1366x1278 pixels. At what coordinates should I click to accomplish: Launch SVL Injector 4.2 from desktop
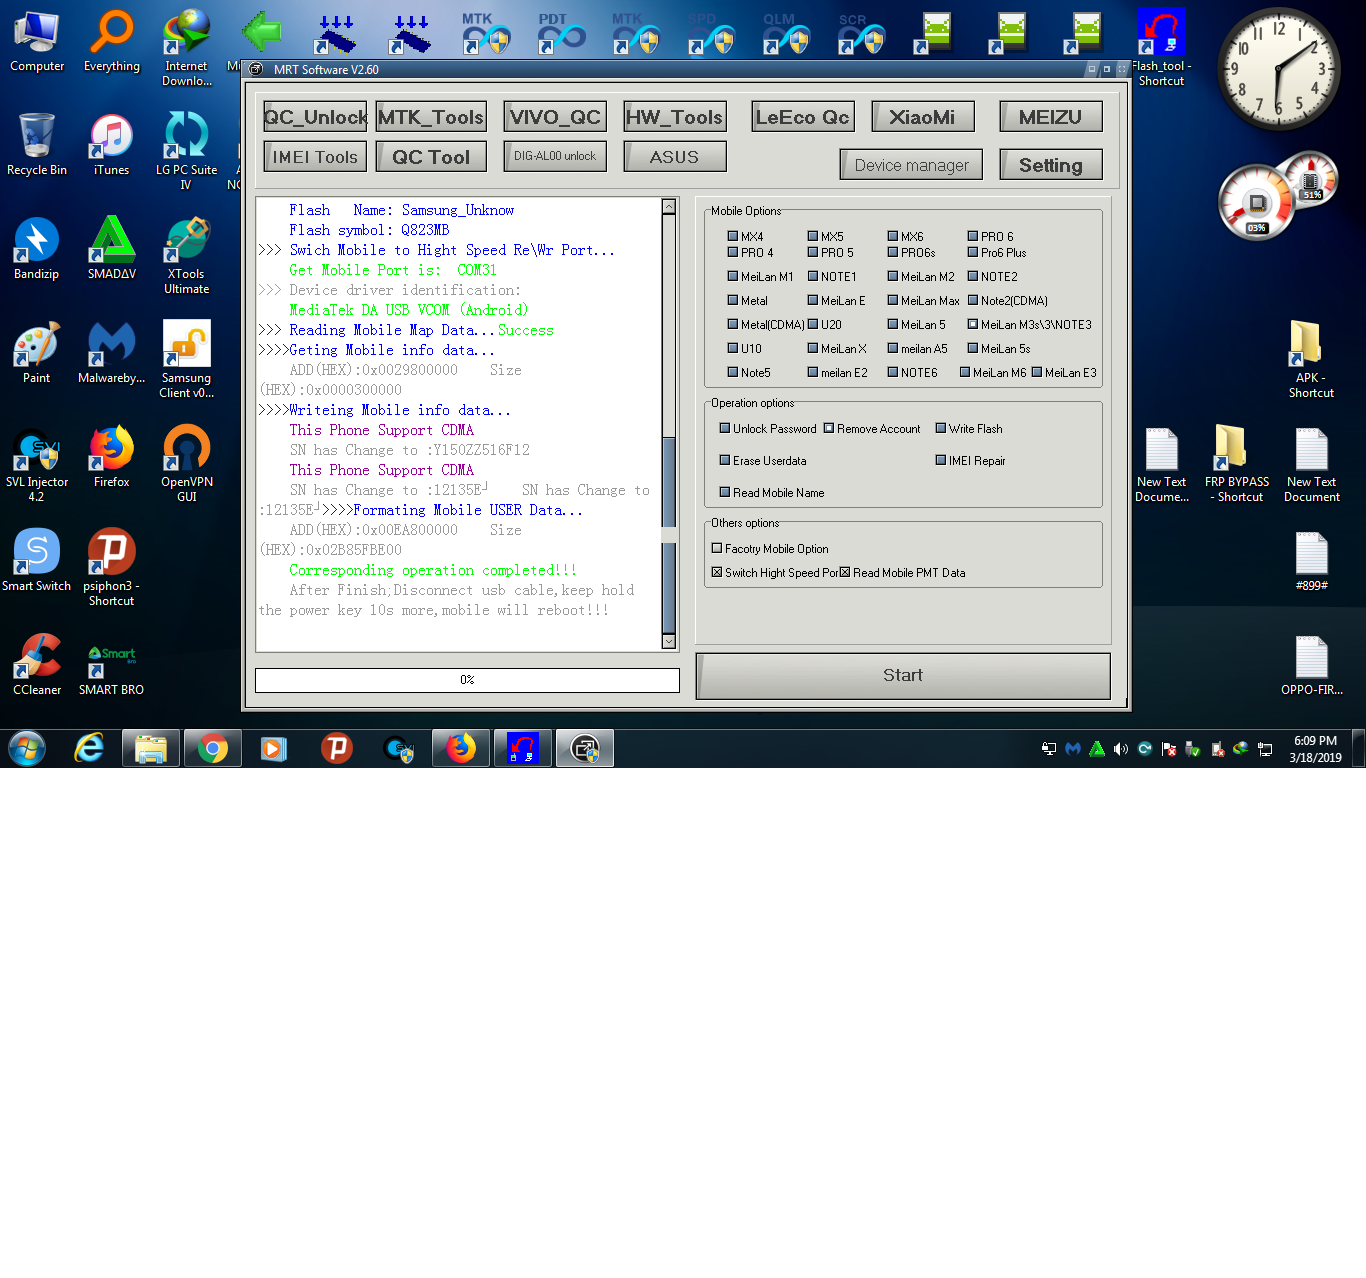37,463
